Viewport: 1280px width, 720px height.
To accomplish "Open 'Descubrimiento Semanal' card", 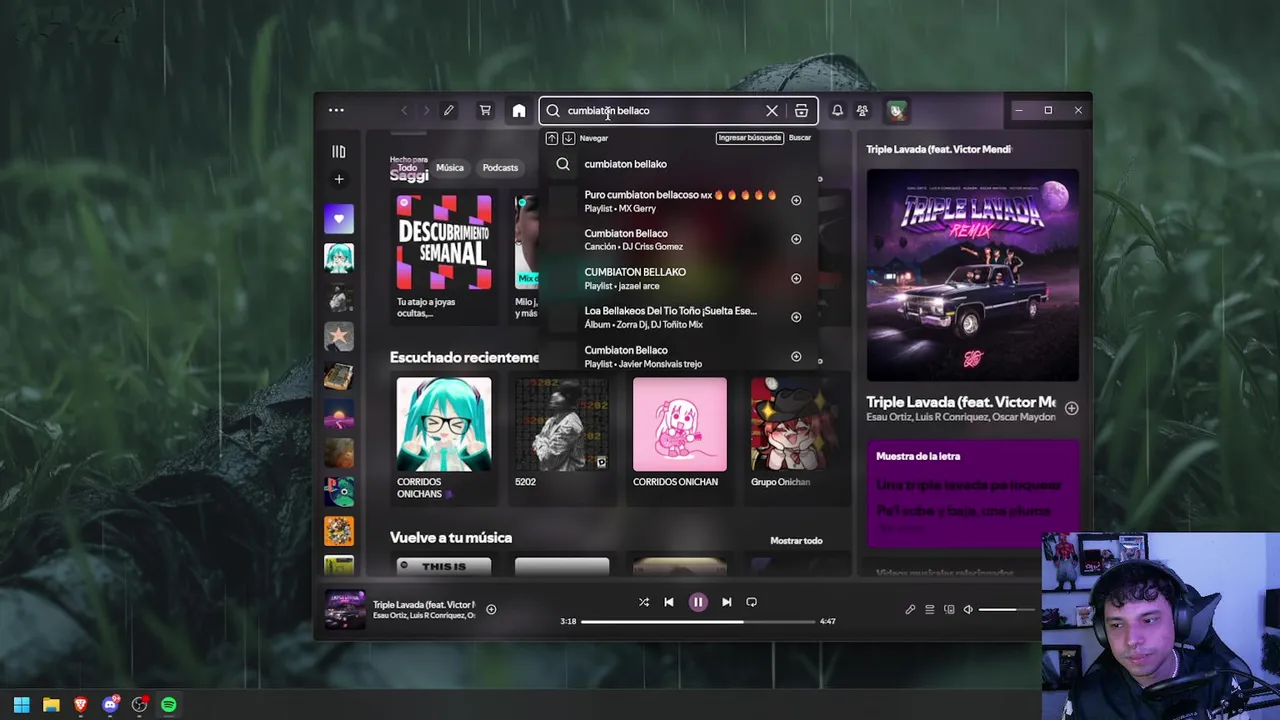I will point(443,257).
